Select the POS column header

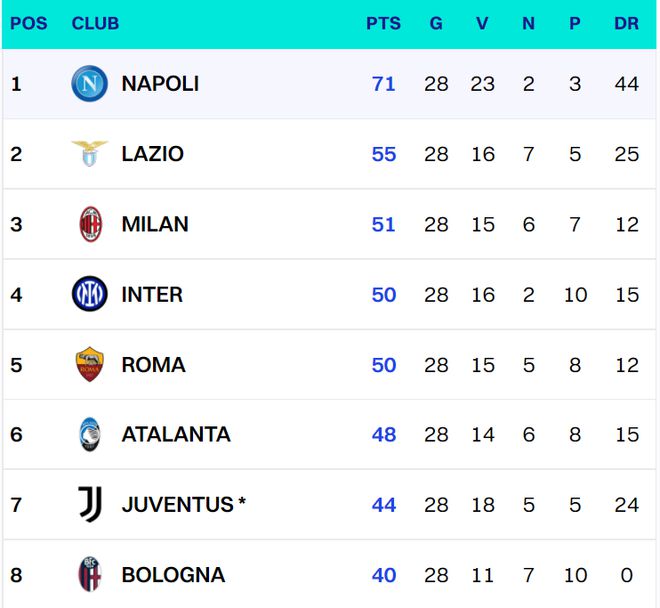tap(29, 23)
